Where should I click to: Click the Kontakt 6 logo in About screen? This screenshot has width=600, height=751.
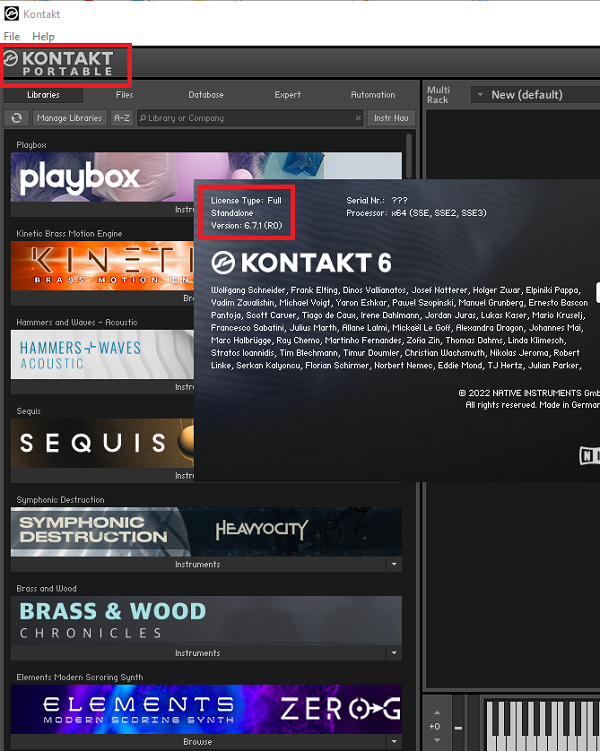click(x=301, y=263)
